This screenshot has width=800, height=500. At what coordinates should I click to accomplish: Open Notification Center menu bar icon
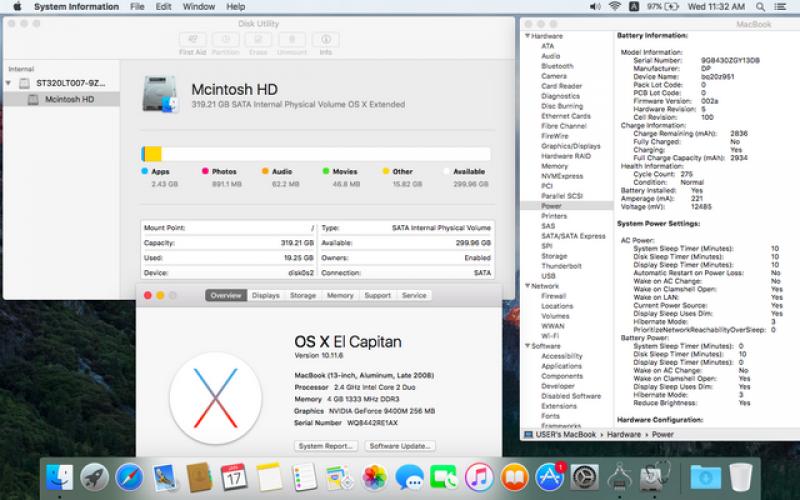(x=780, y=7)
